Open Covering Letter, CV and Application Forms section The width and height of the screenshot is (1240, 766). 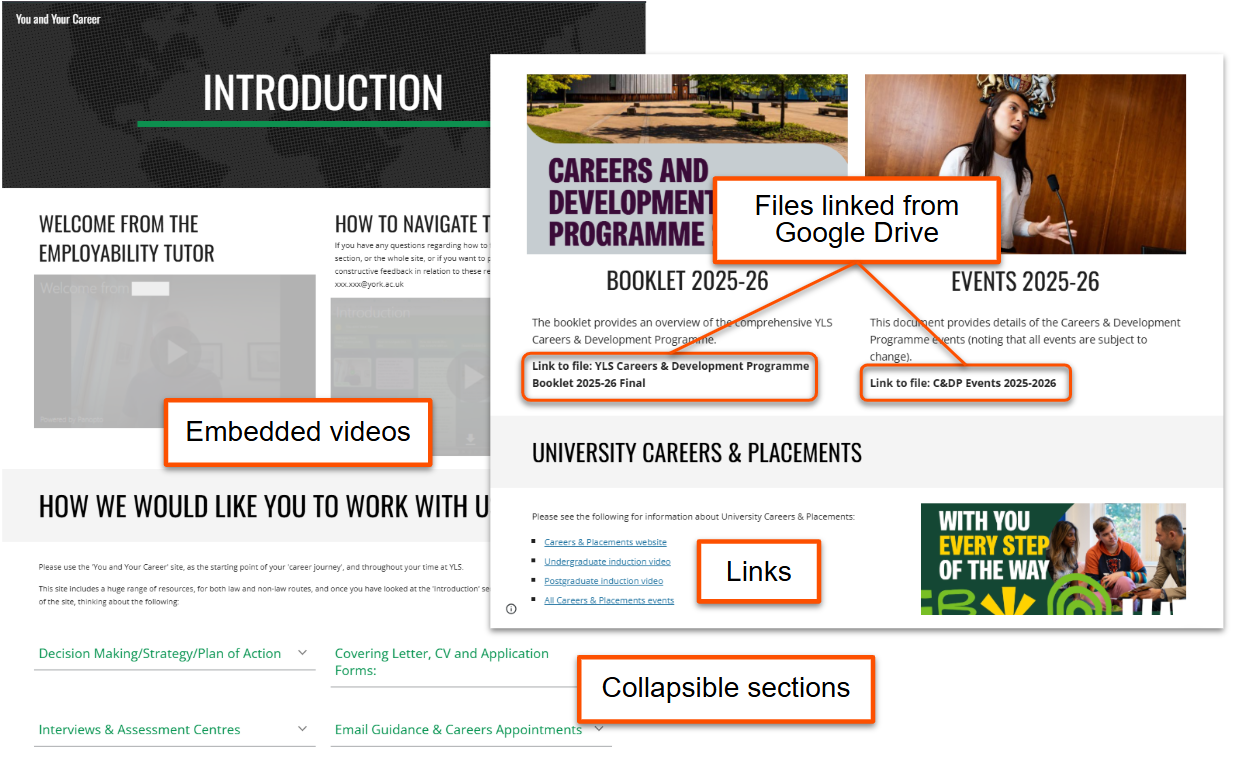pos(441,661)
